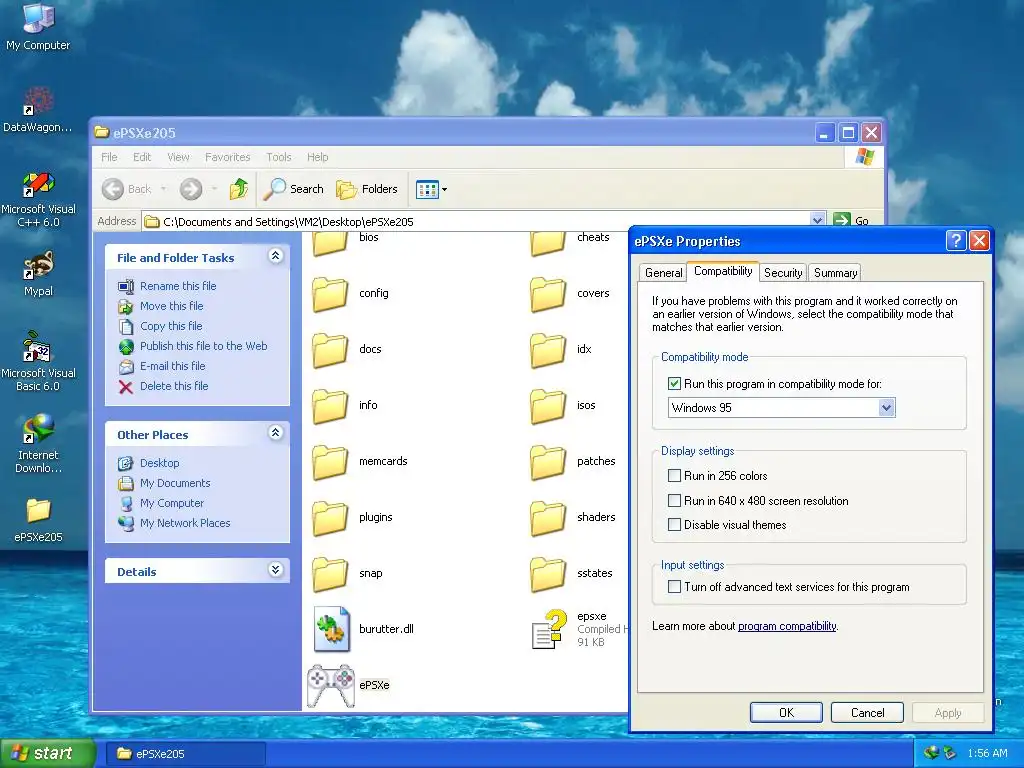Viewport: 1024px width, 768px height.
Task: Click Cancel in ePSXe Properties
Action: click(x=867, y=713)
